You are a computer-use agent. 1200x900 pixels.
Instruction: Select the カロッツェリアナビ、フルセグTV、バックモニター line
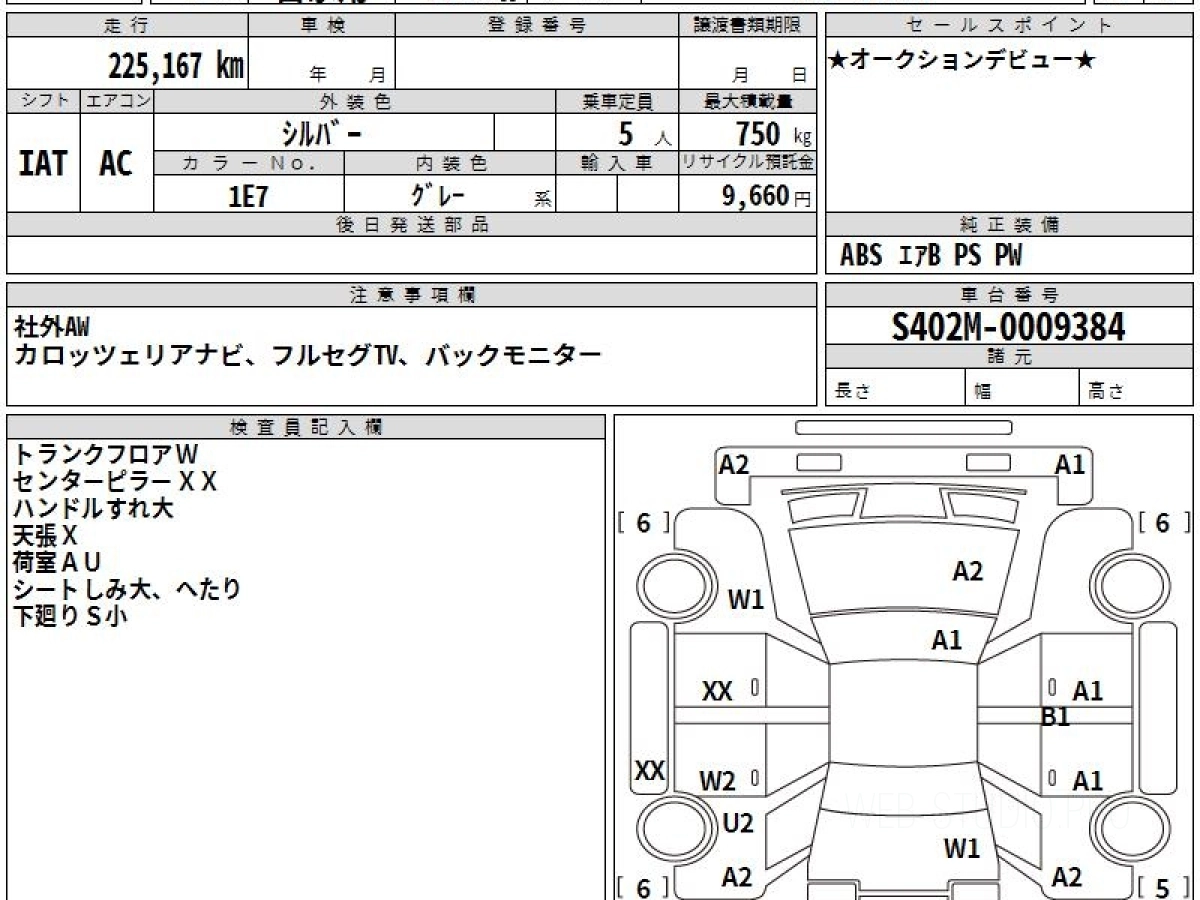click(307, 355)
